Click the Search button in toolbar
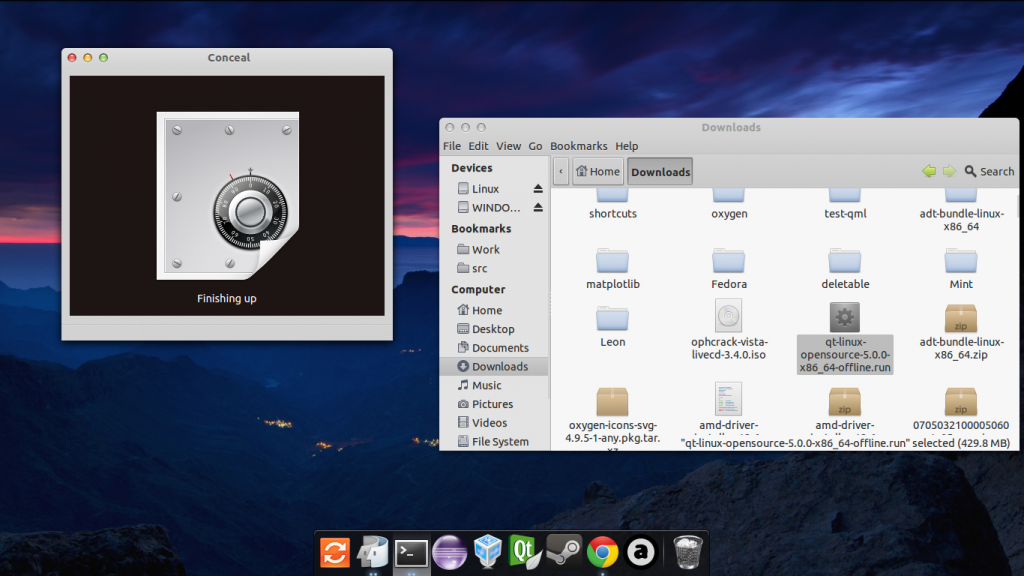Viewport: 1024px width, 576px height. [988, 172]
